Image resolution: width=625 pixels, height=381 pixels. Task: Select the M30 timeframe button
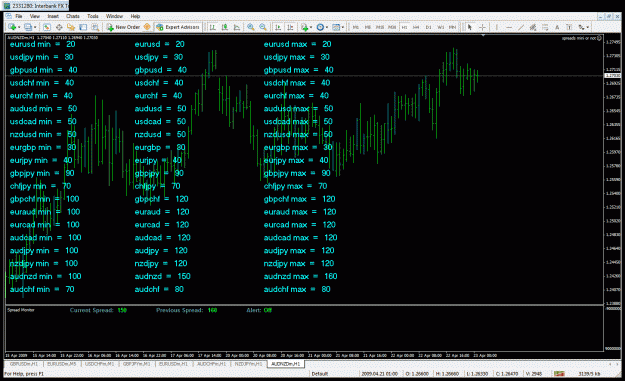(392, 27)
